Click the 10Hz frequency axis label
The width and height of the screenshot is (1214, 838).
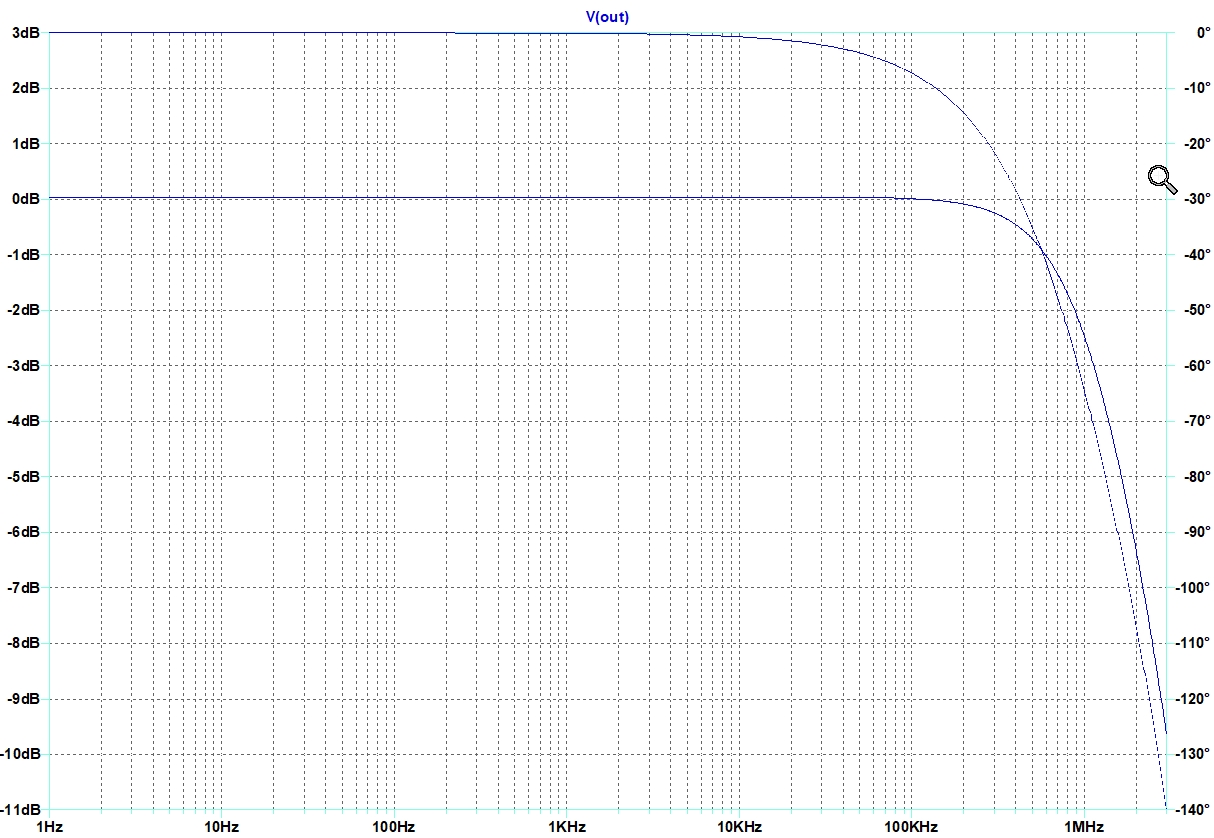click(221, 827)
